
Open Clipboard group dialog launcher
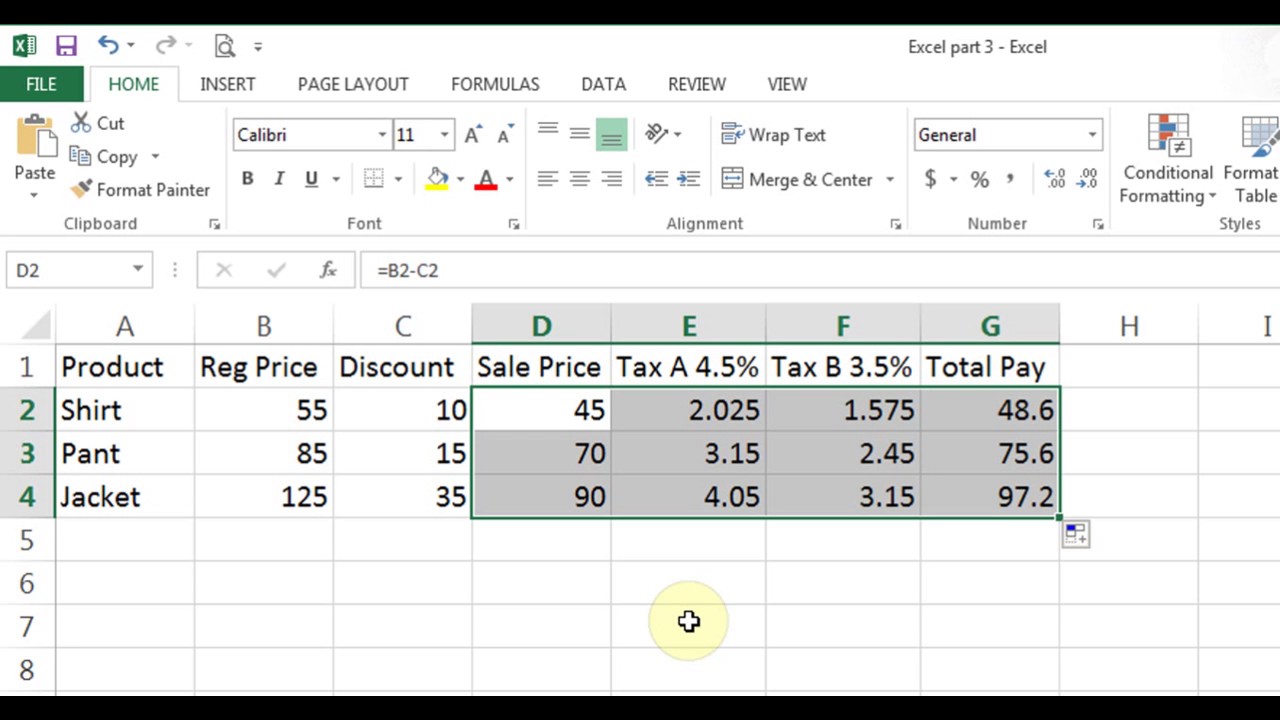[x=214, y=224]
